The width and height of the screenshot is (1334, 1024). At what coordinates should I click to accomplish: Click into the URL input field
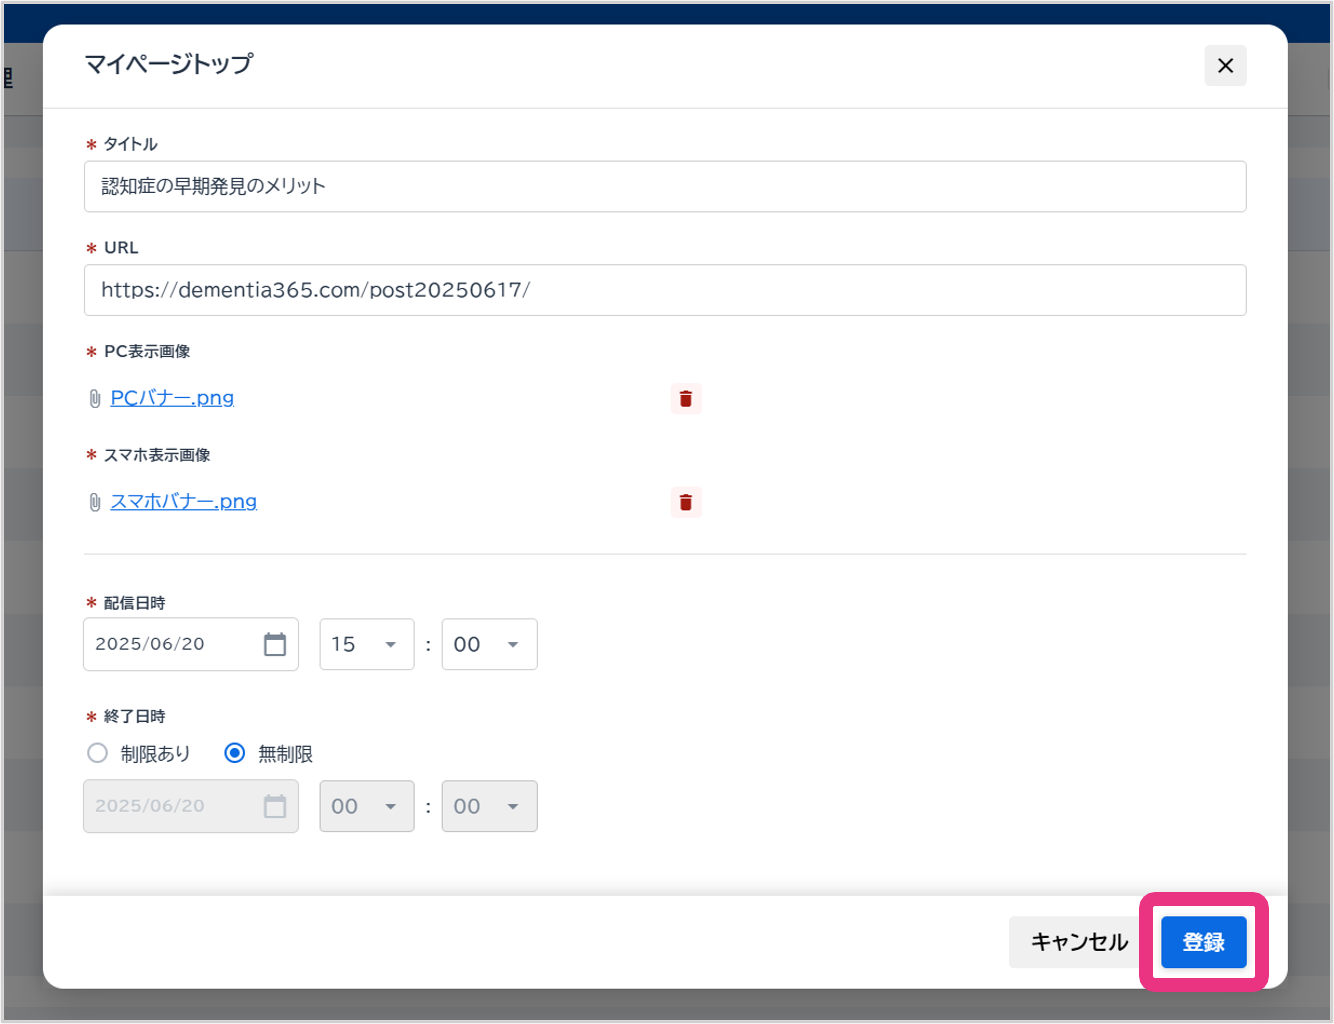point(664,290)
